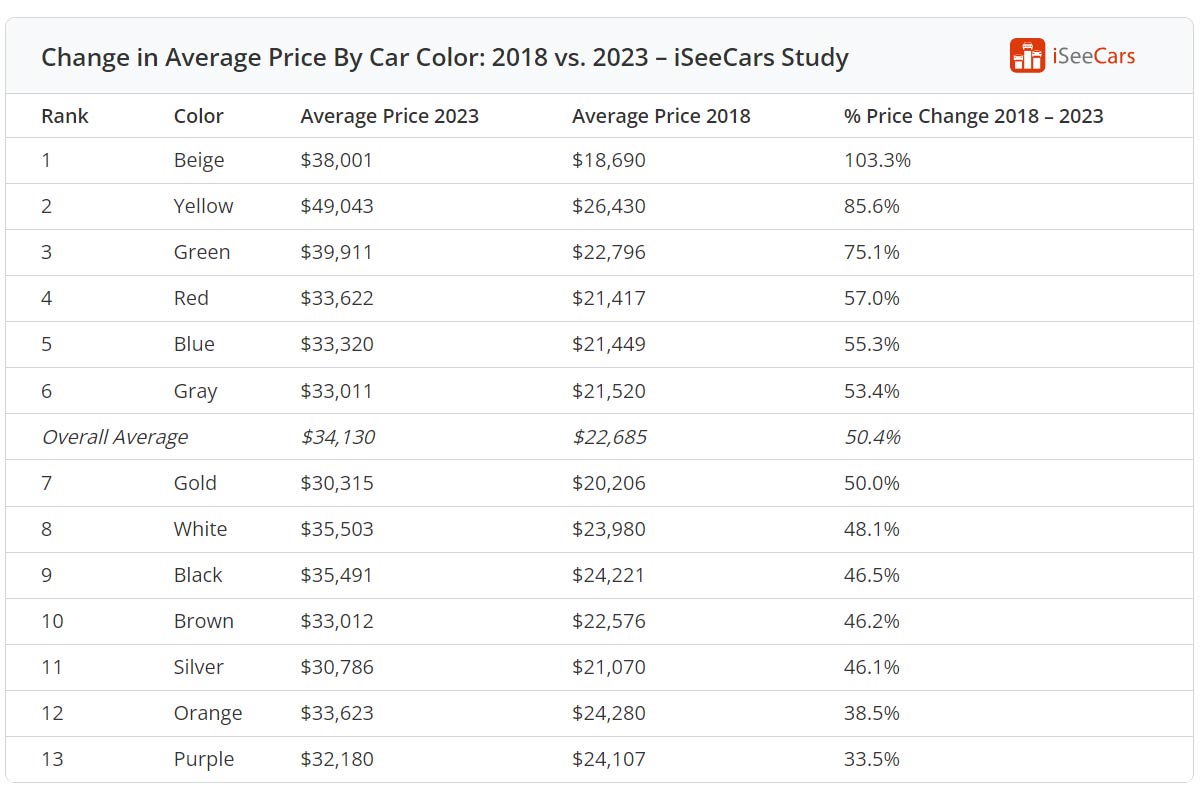
Task: Click the iSeeCars logo icon
Action: click(x=1027, y=56)
